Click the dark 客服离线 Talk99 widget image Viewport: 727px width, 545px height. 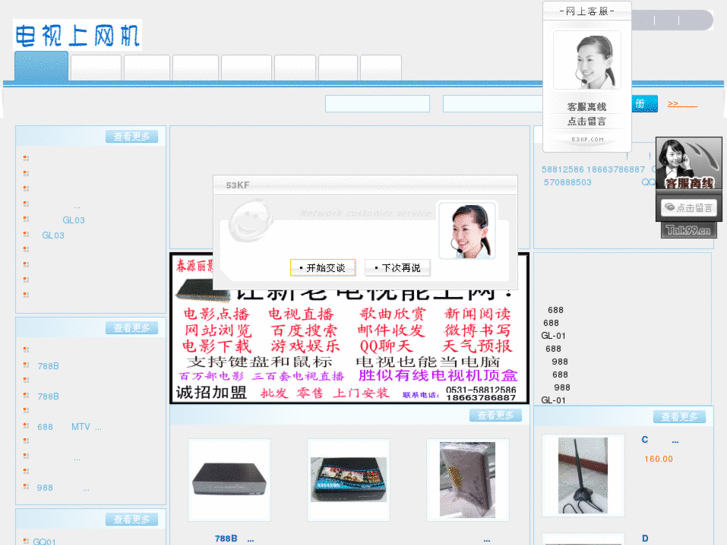coord(689,163)
